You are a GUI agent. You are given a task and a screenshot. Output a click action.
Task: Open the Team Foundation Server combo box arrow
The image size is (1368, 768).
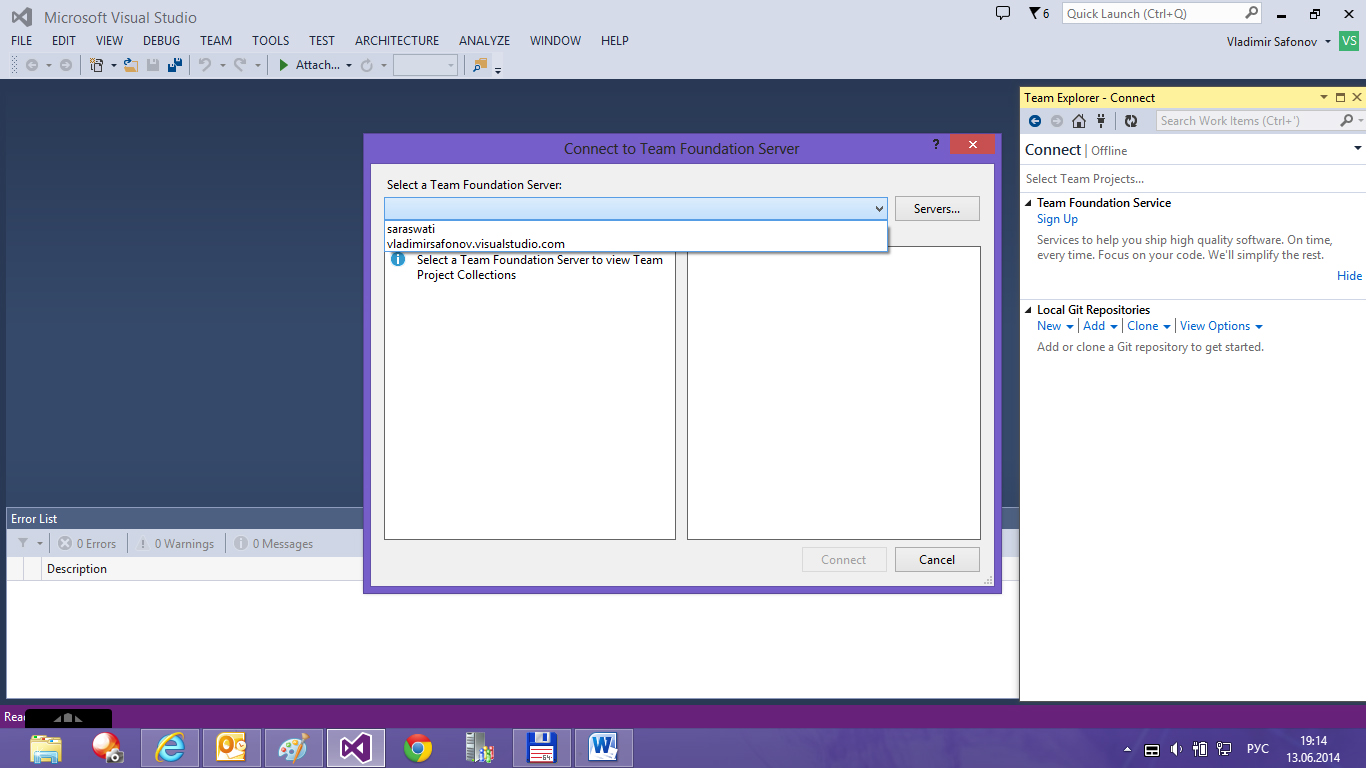[x=879, y=208]
